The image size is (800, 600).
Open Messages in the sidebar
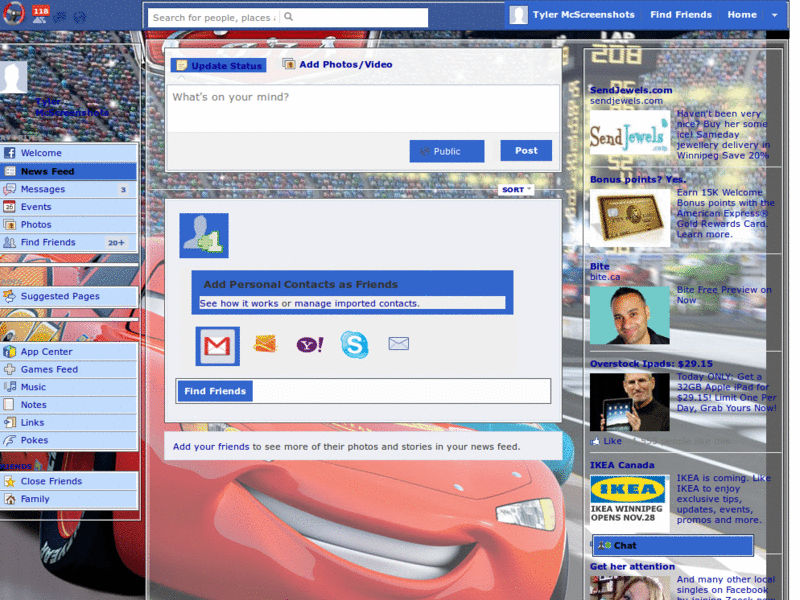coord(69,189)
